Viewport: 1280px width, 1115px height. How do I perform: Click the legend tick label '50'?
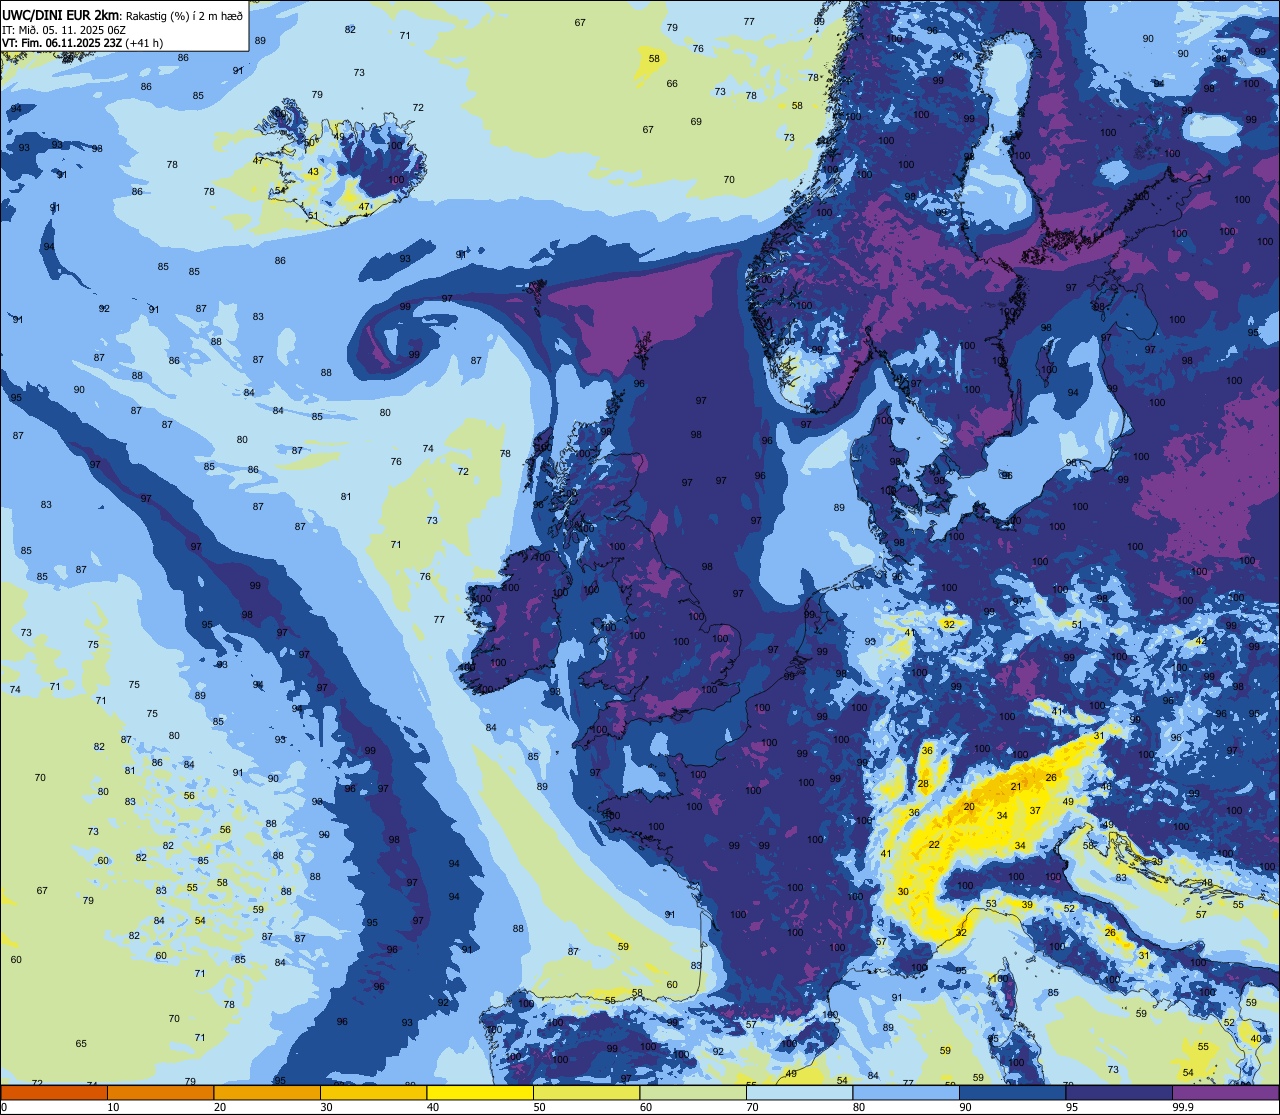tap(541, 1107)
